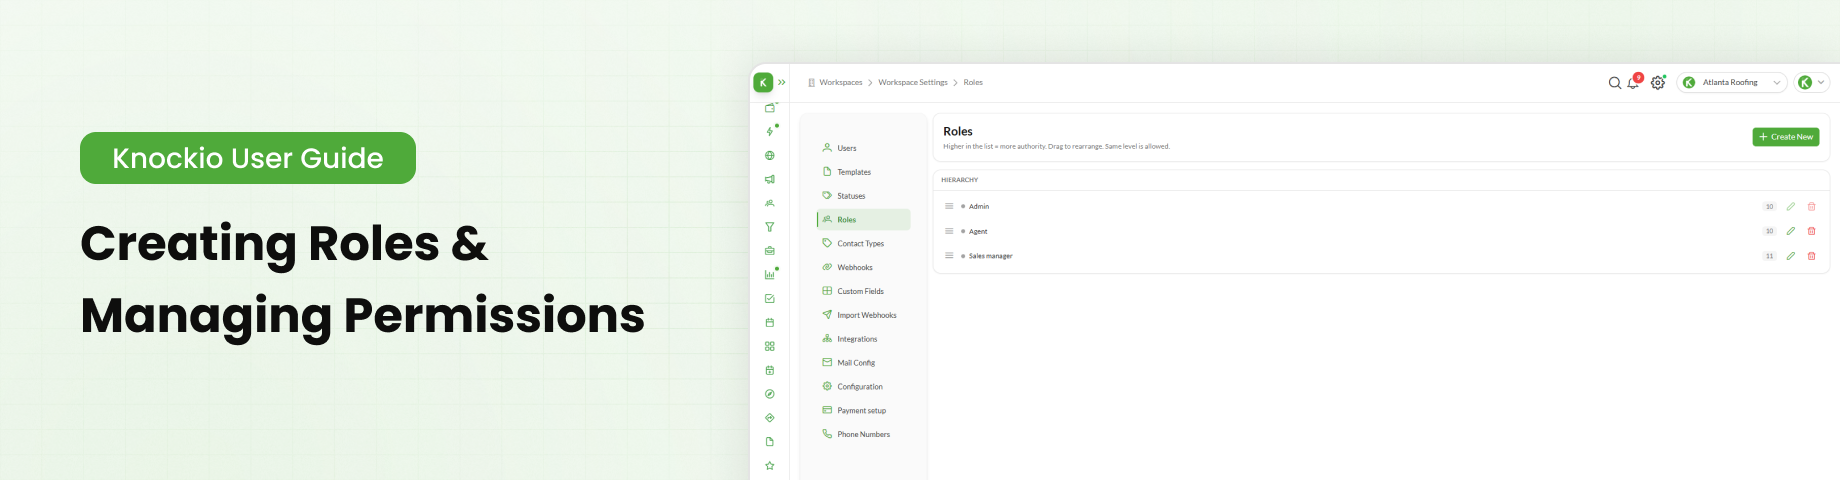Select the Admin role name
Screen dimensions: 1840x480
click(x=979, y=207)
